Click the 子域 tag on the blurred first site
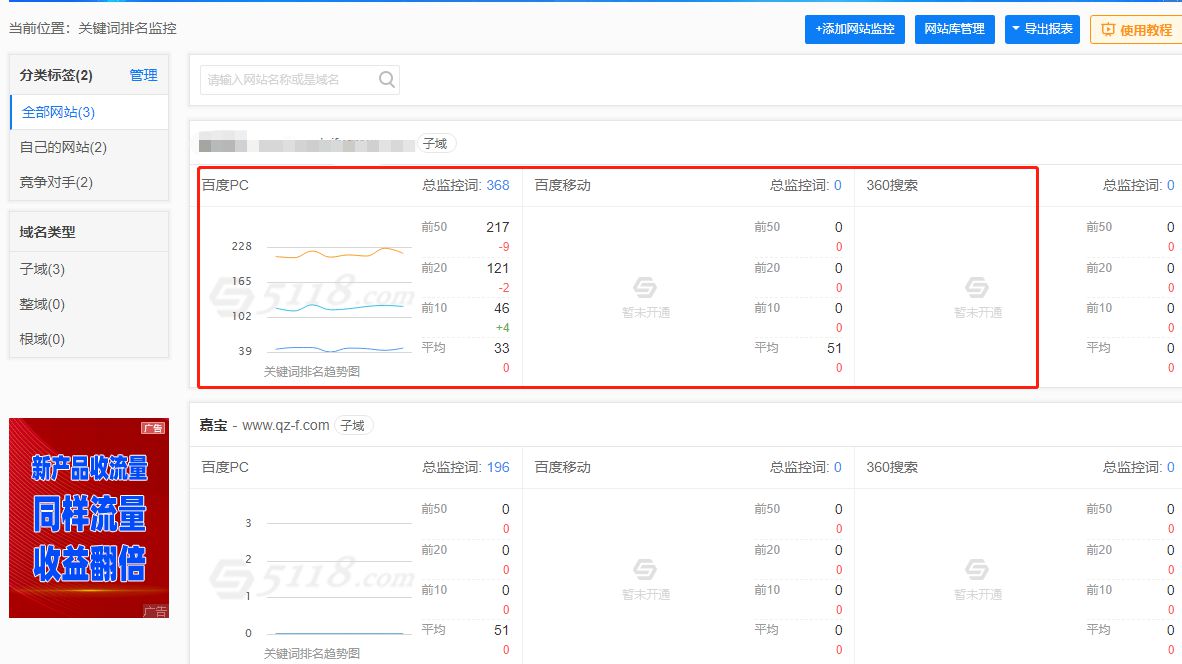Viewport: 1182px width, 664px height. [435, 143]
